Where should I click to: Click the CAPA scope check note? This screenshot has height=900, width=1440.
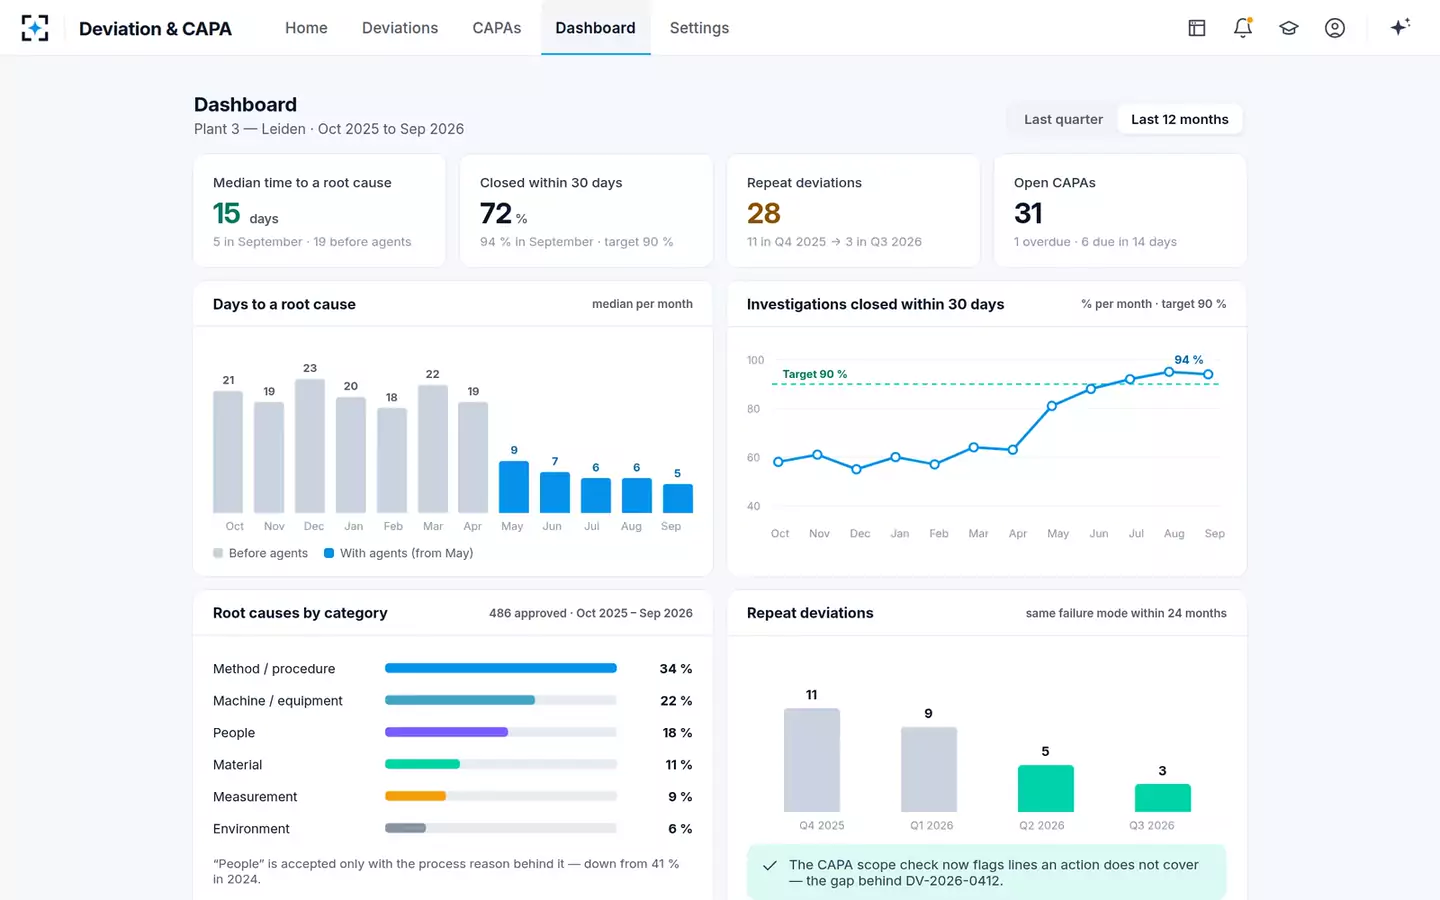pos(987,872)
